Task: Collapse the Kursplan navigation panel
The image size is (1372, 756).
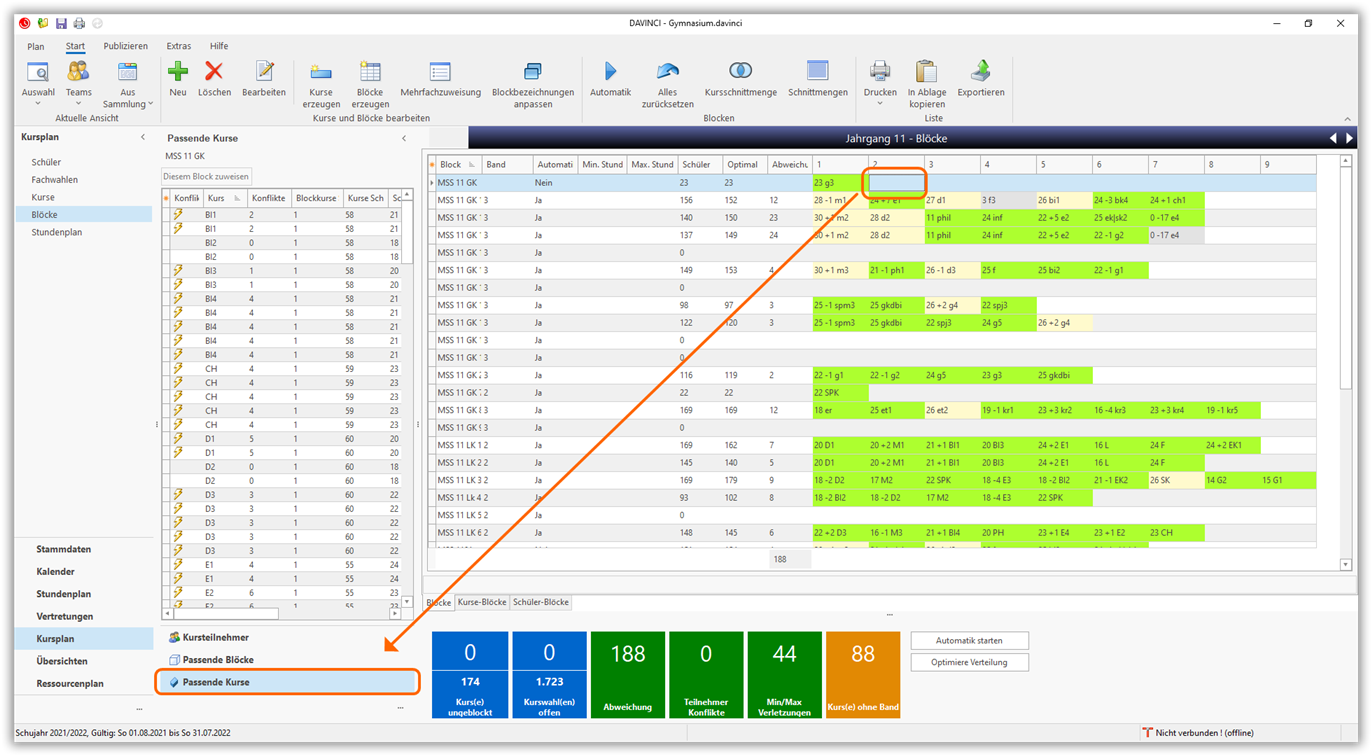Action: [x=143, y=138]
